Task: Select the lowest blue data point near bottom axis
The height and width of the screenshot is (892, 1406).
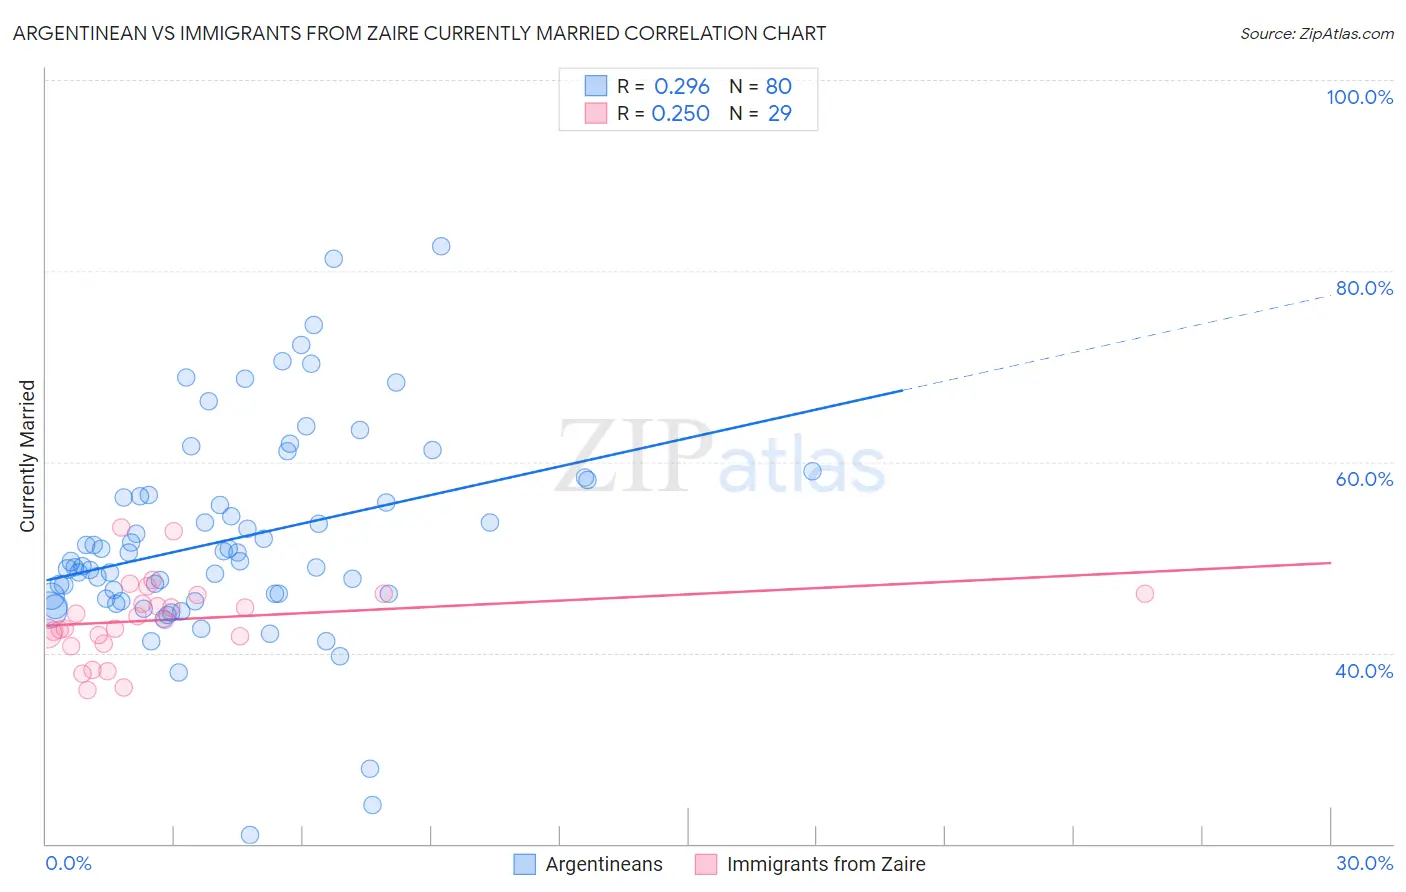Action: click(250, 835)
